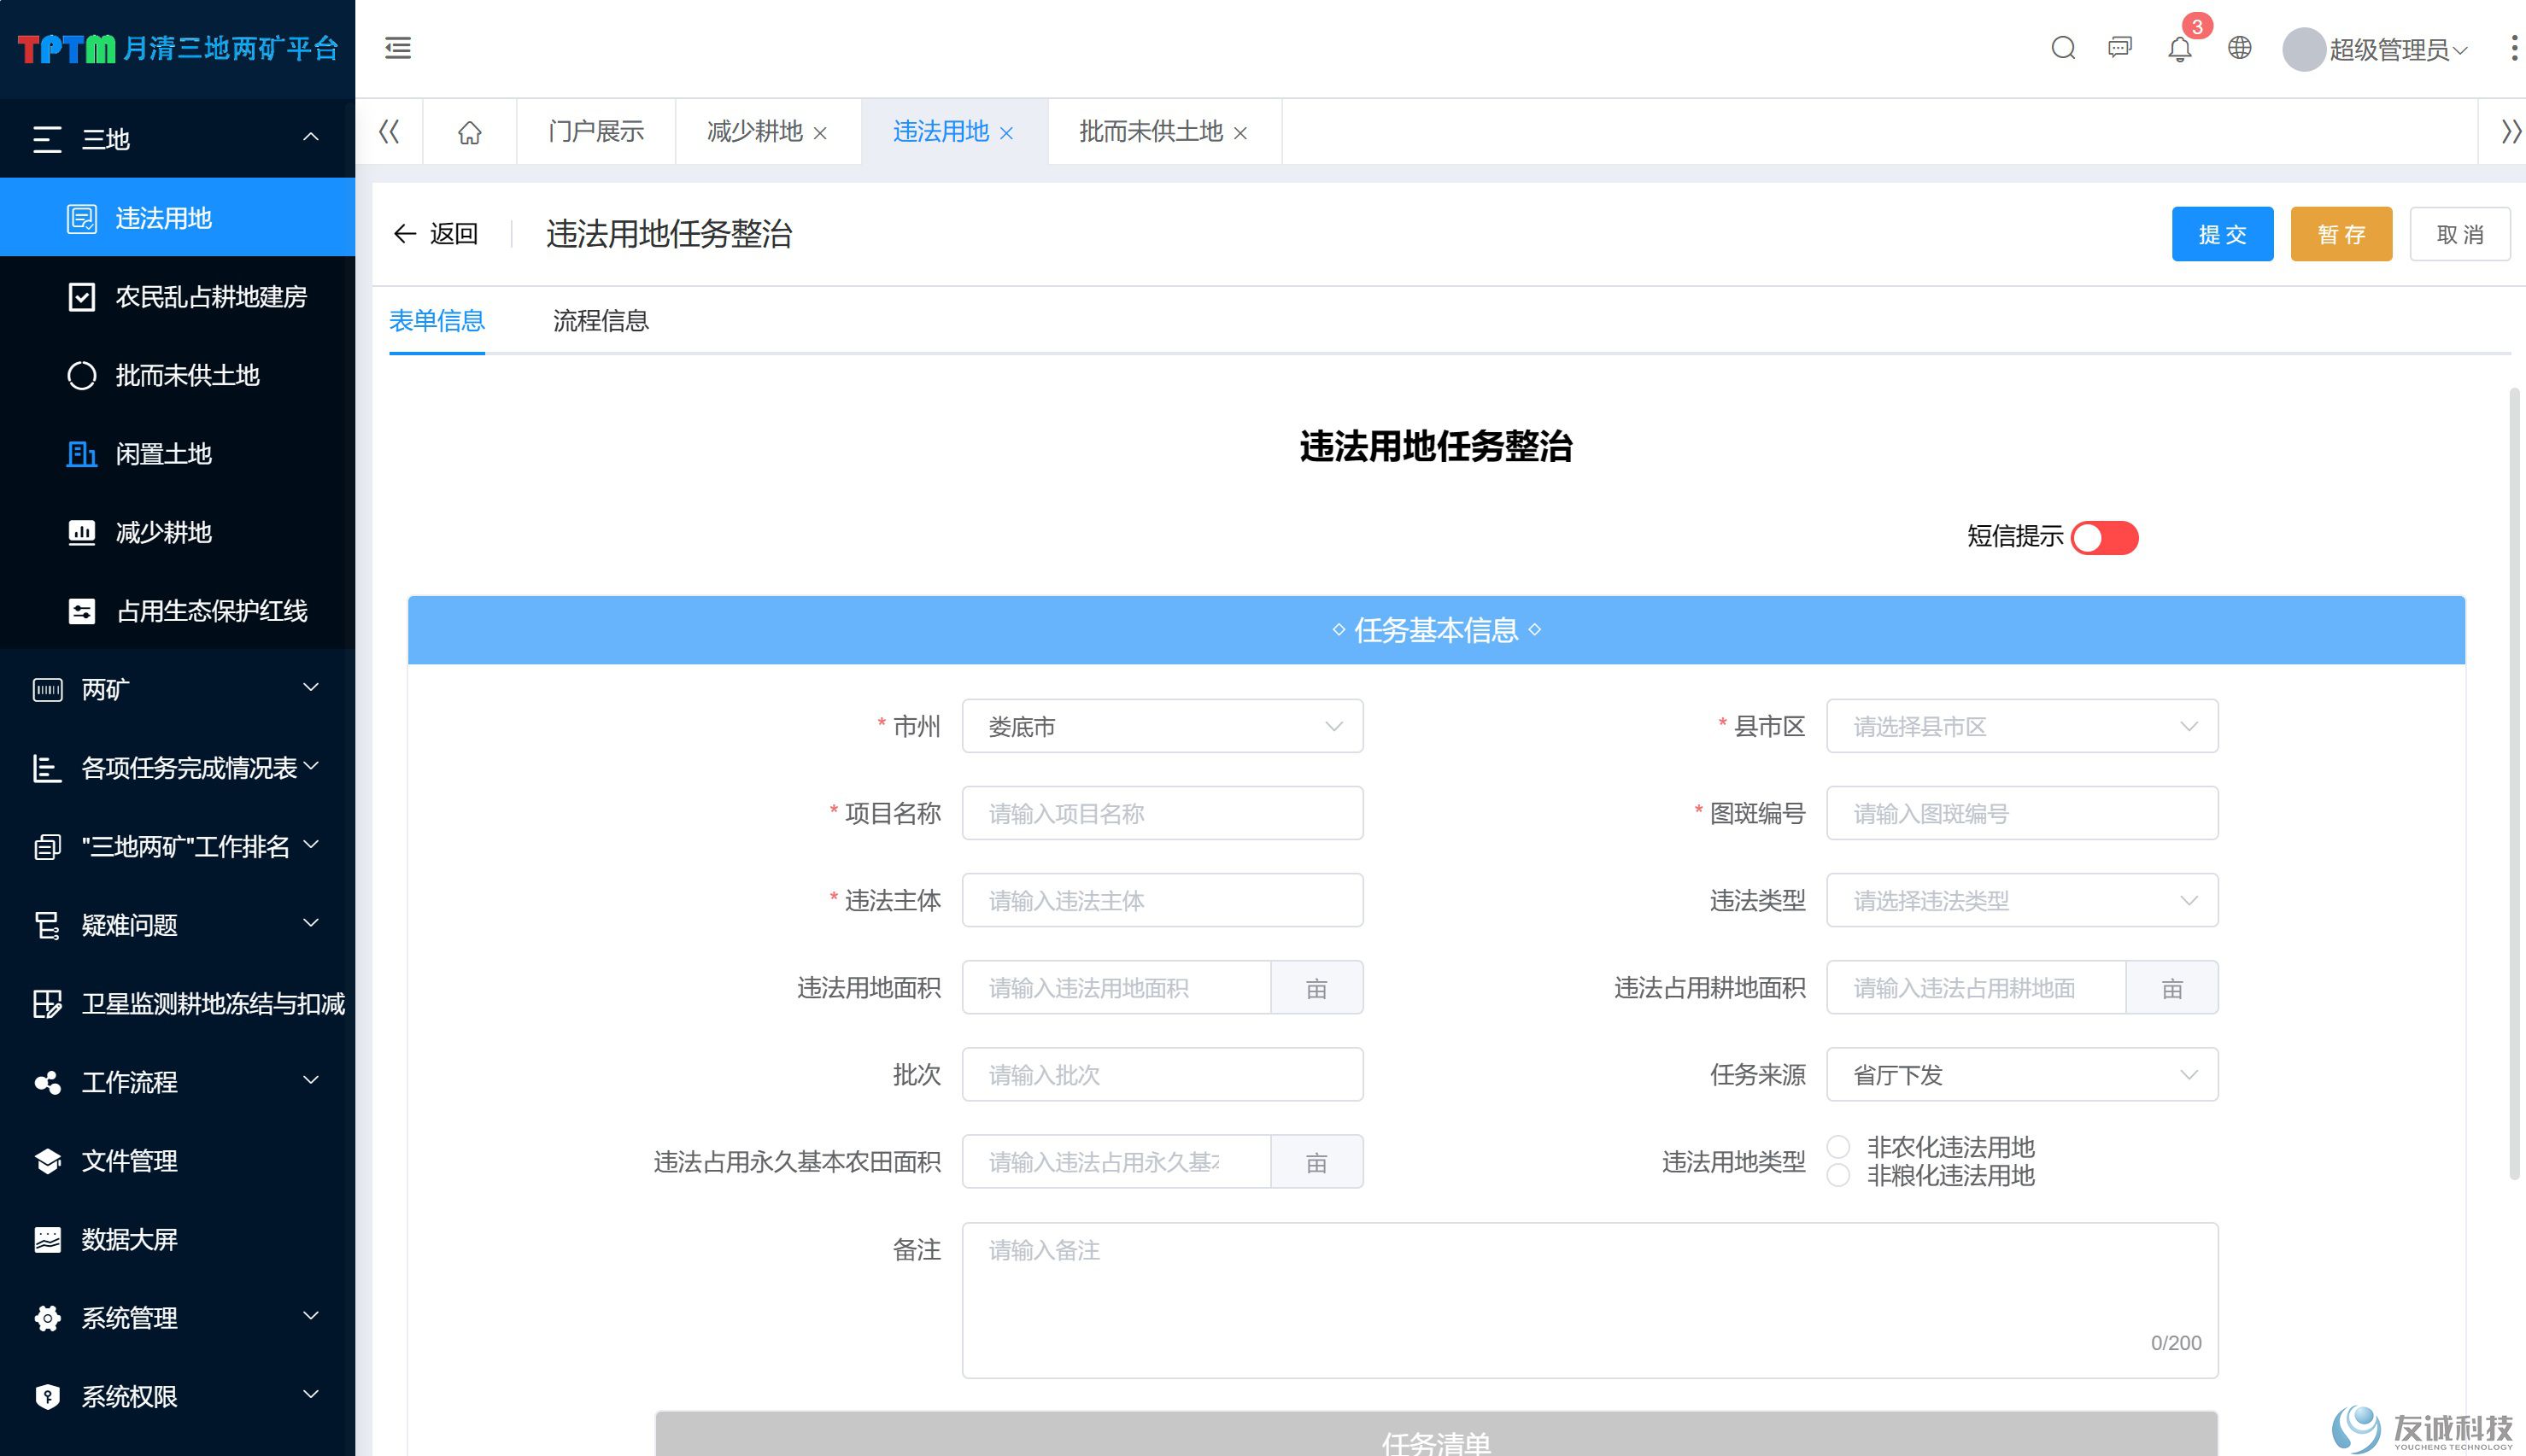The height and width of the screenshot is (1456, 2526).
Task: Open the 市州 dropdown showing 娄底市
Action: tap(1162, 727)
